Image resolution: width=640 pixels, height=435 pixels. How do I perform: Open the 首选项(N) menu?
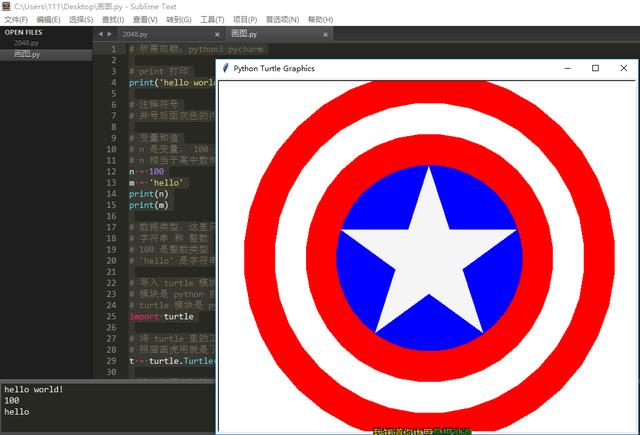point(282,20)
